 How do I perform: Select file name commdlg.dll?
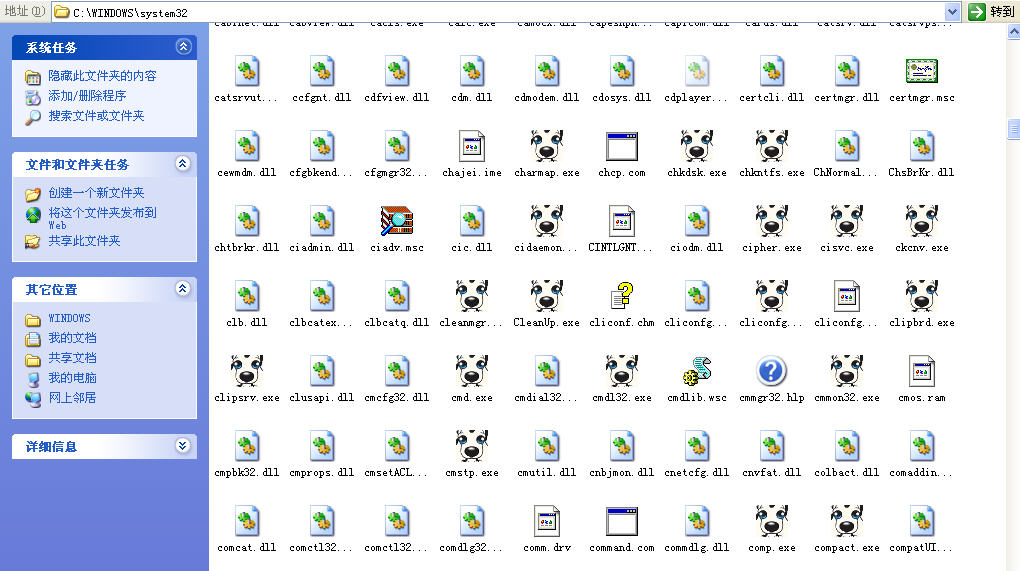pos(697,548)
